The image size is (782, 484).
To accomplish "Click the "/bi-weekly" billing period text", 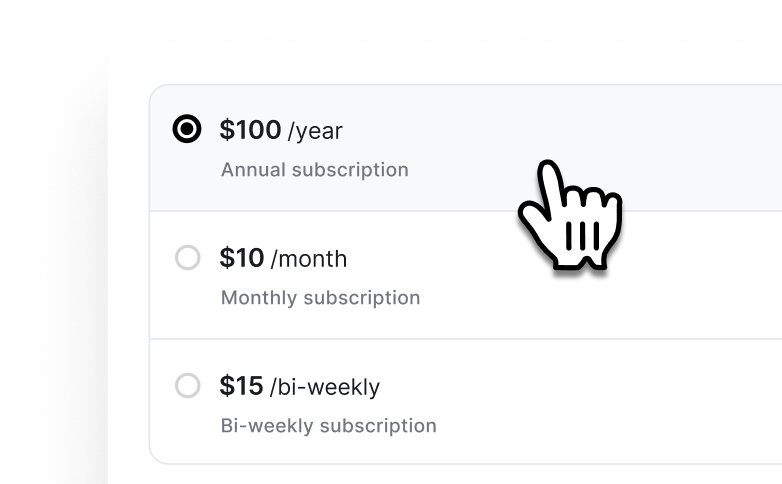I will 325,387.
